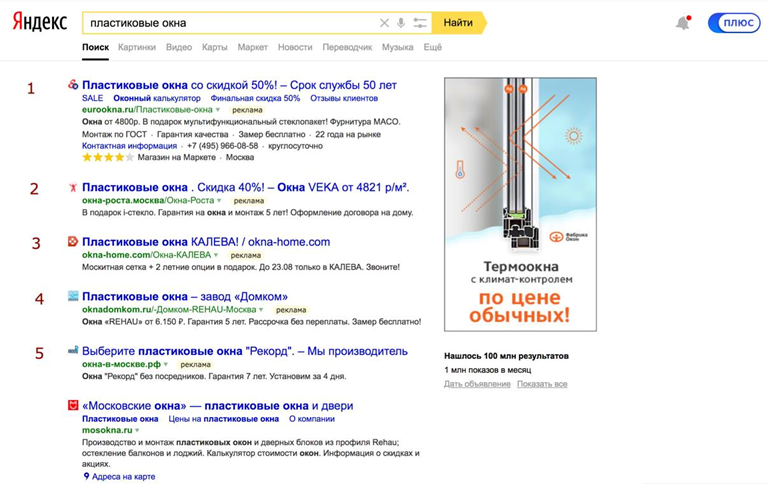Open 'О компании' sitelink

tap(312, 419)
